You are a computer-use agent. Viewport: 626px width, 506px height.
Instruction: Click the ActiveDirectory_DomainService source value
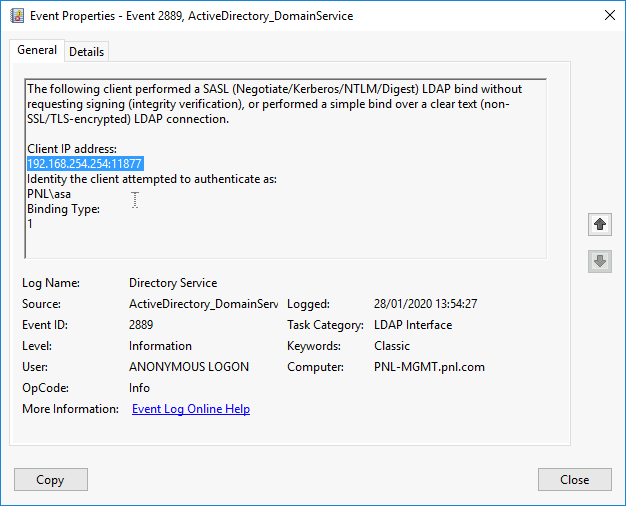pos(203,304)
